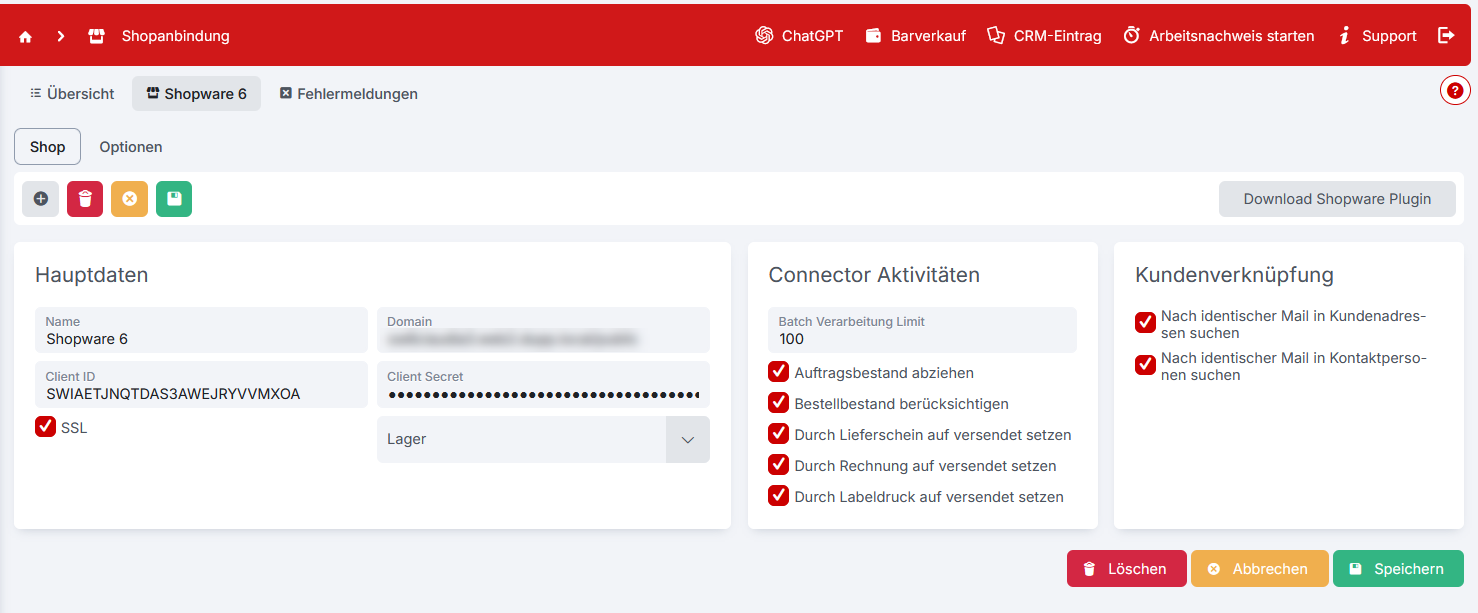Start Arbeitsnachweis timer in header
The width and height of the screenshot is (1478, 613).
pyautogui.click(x=1218, y=36)
